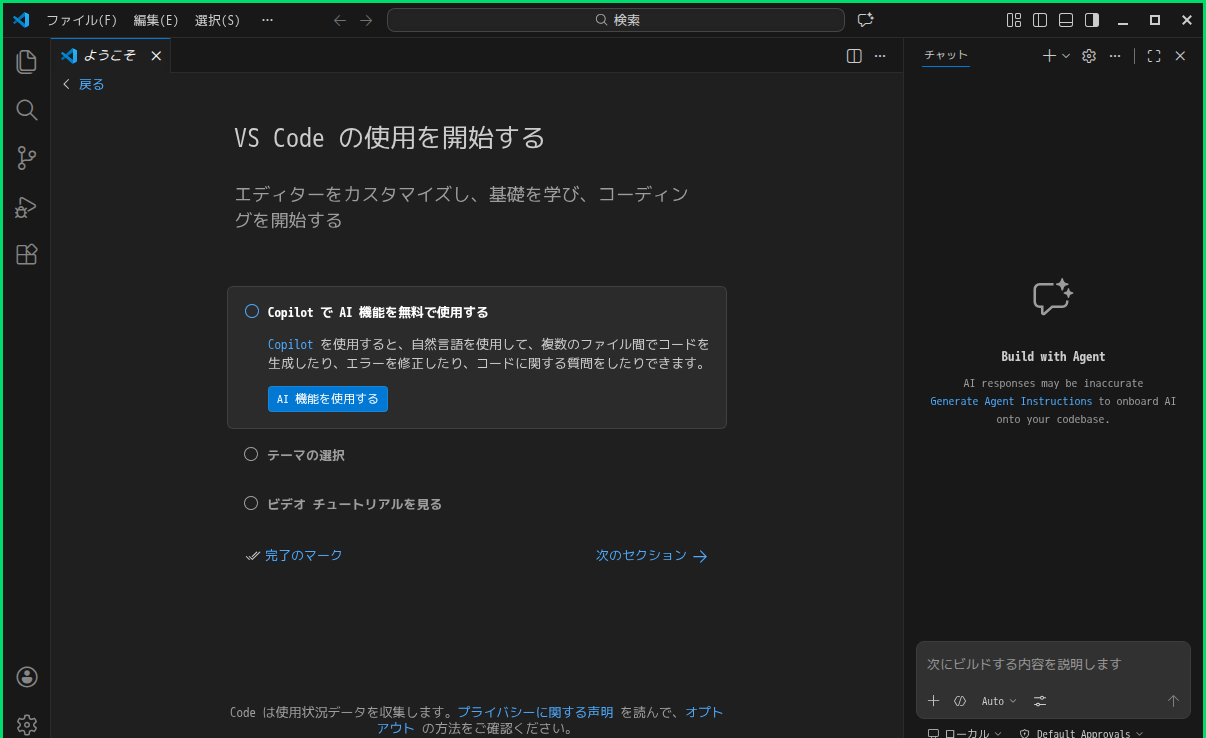This screenshot has height=738, width=1206.
Task: Click the テーマの選択 step label
Action: (x=306, y=455)
